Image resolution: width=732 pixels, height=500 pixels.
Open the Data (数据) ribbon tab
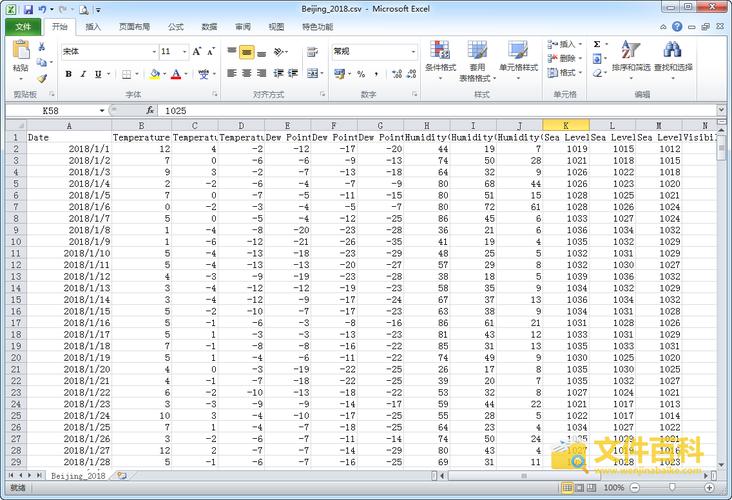click(209, 27)
